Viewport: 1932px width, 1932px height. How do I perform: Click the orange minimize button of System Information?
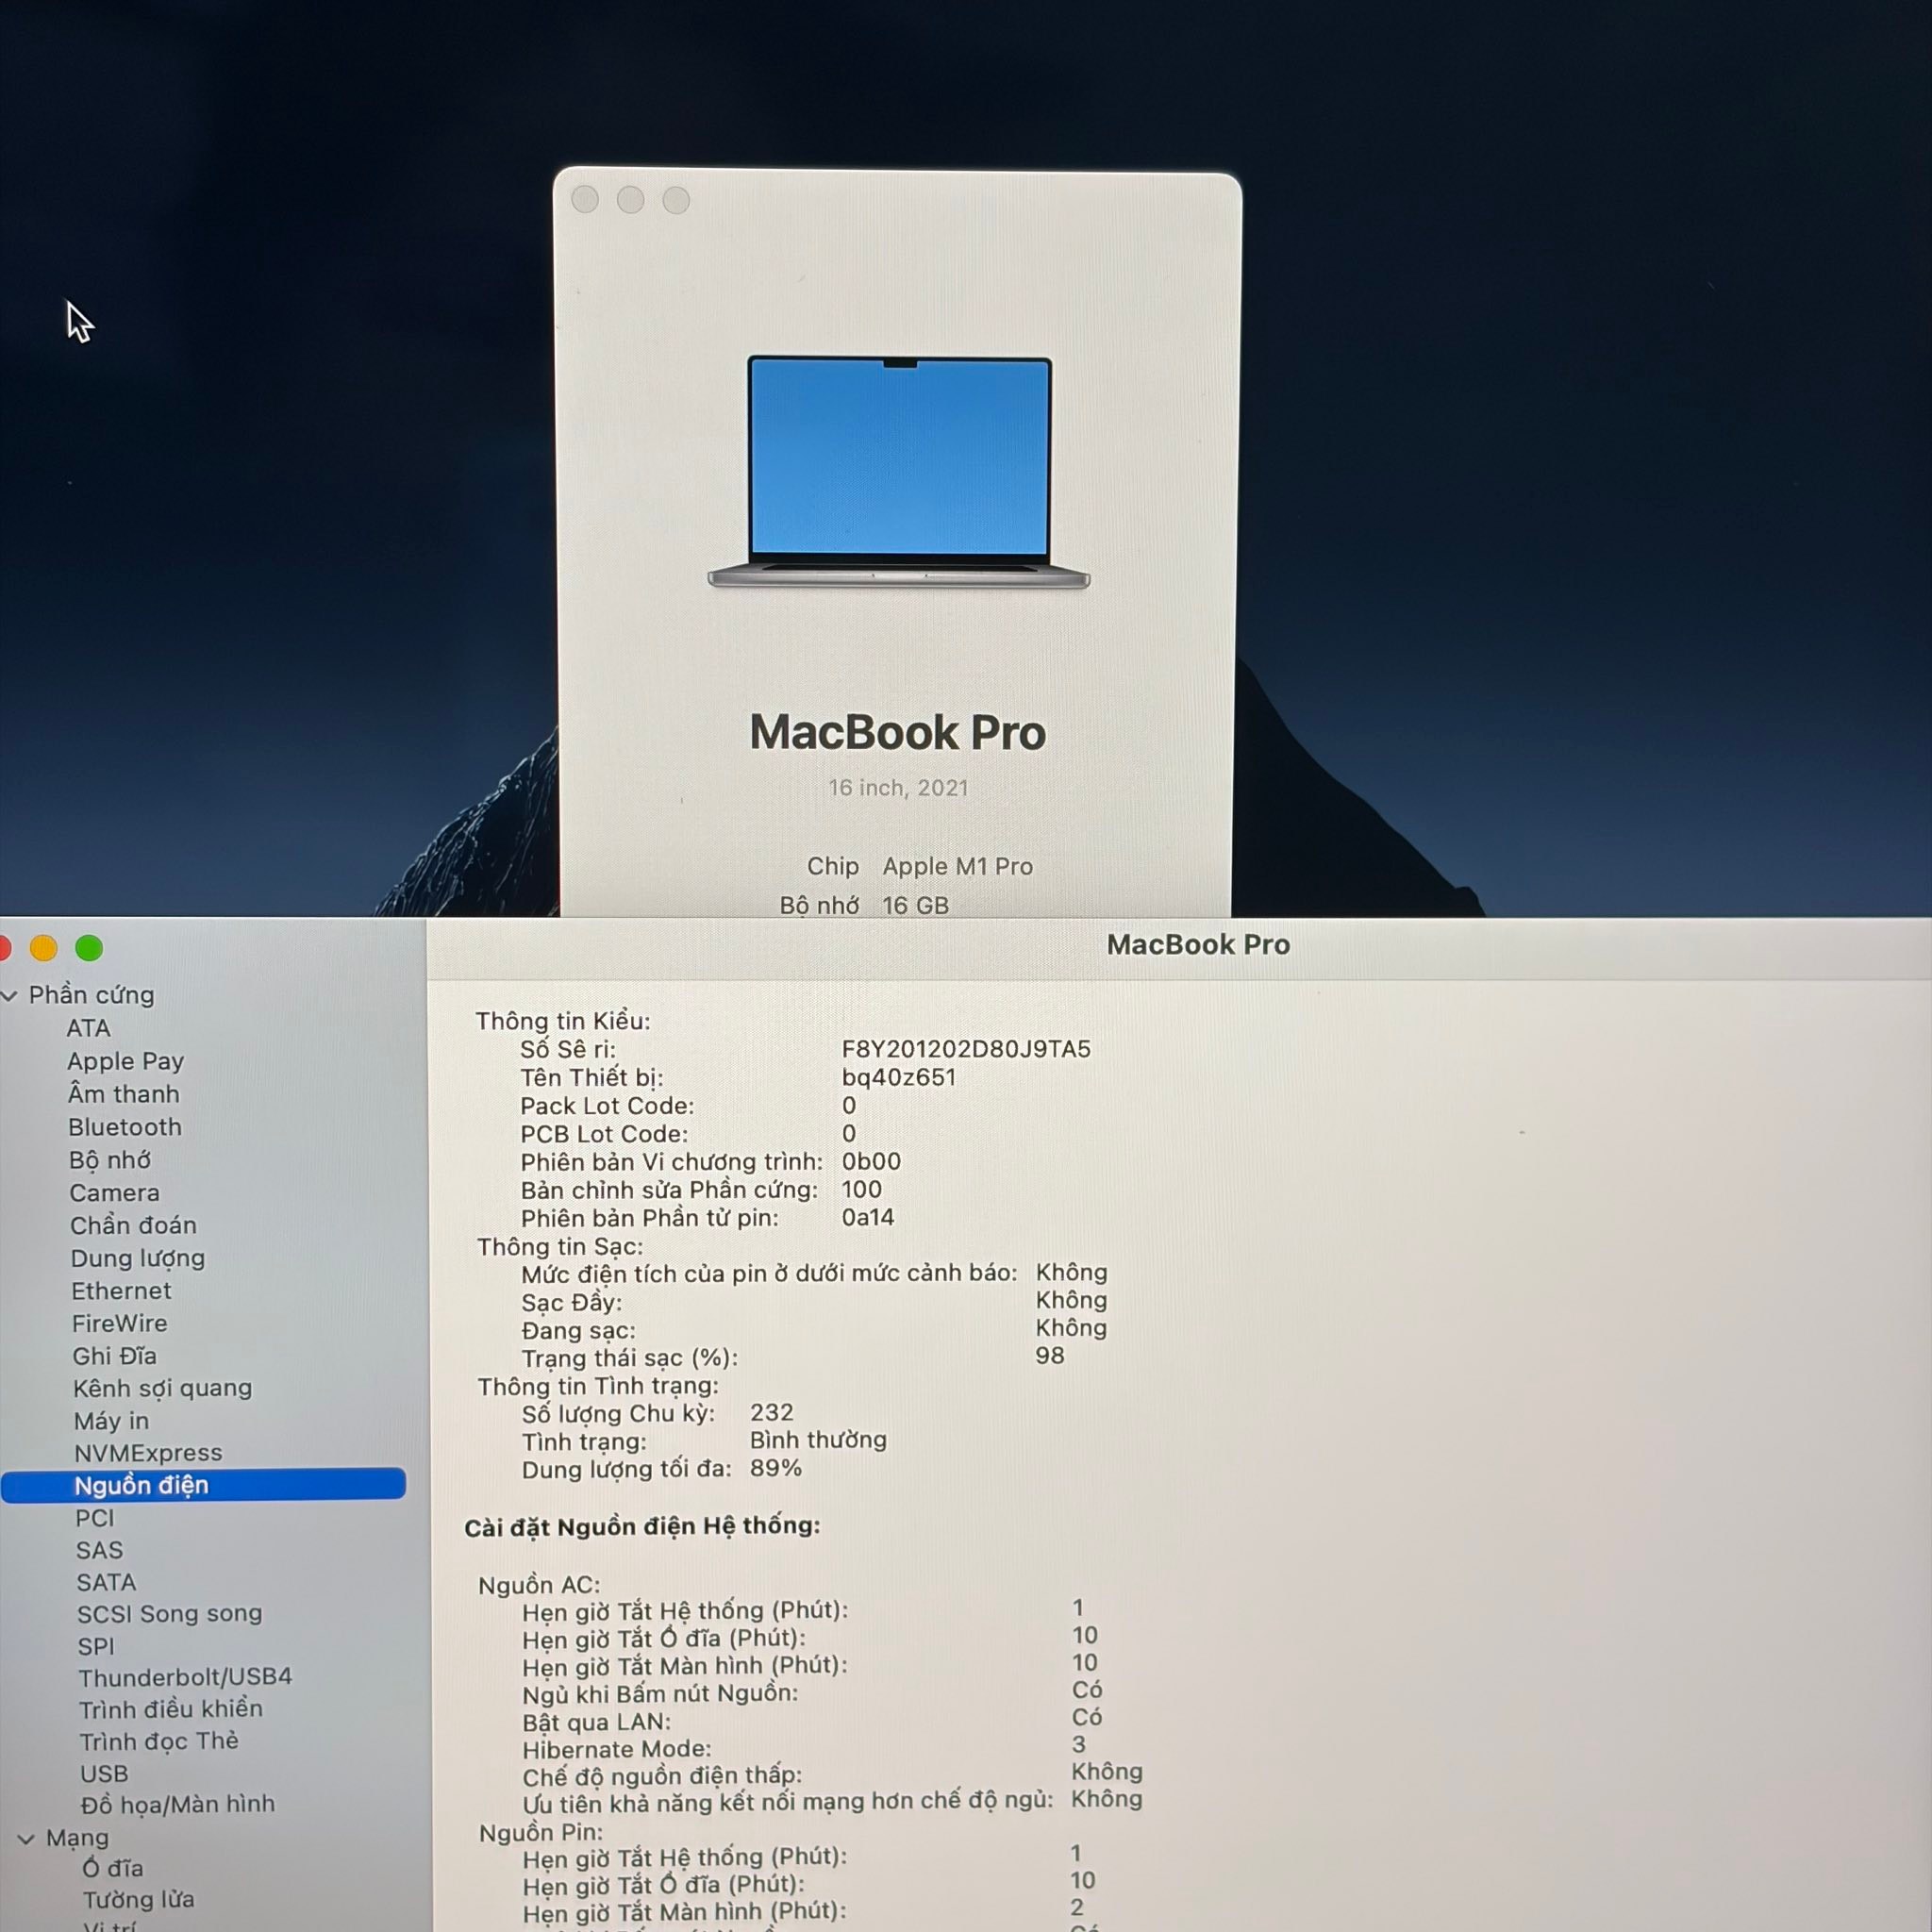point(44,948)
